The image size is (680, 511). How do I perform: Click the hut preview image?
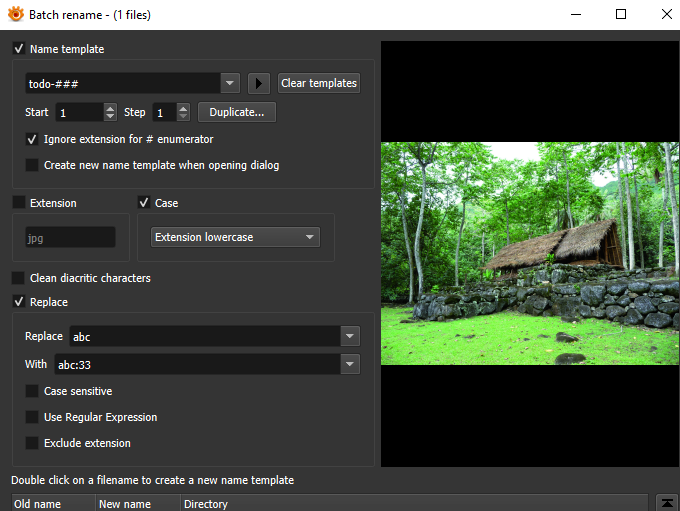point(530,253)
